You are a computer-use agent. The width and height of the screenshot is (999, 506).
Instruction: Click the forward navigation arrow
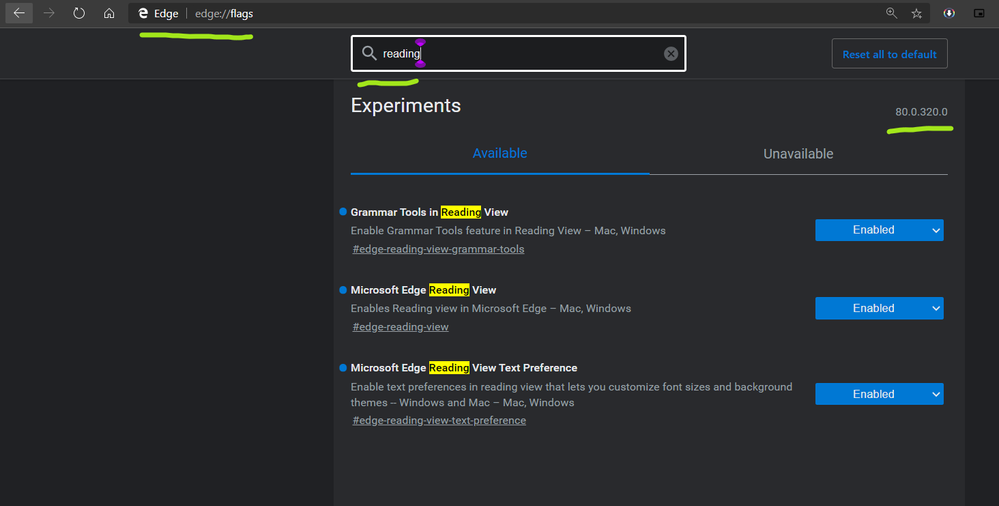tap(49, 13)
